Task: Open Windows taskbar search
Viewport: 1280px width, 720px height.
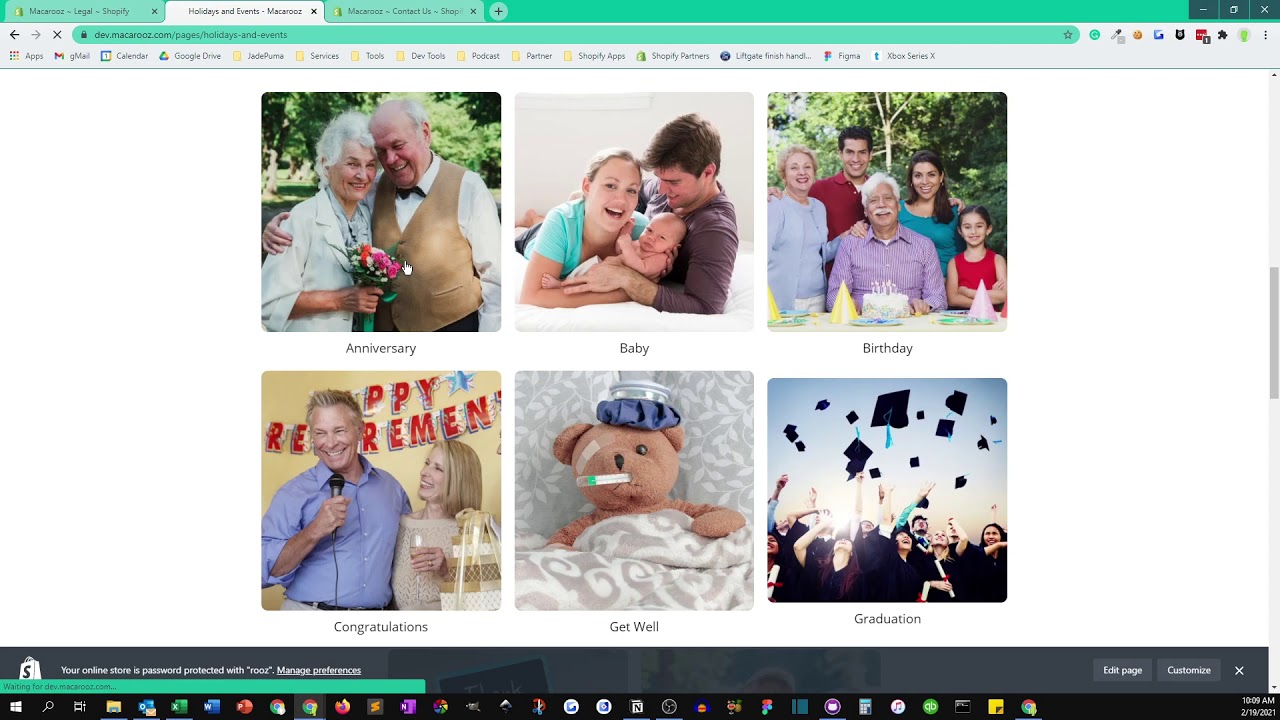Action: pos(48,707)
